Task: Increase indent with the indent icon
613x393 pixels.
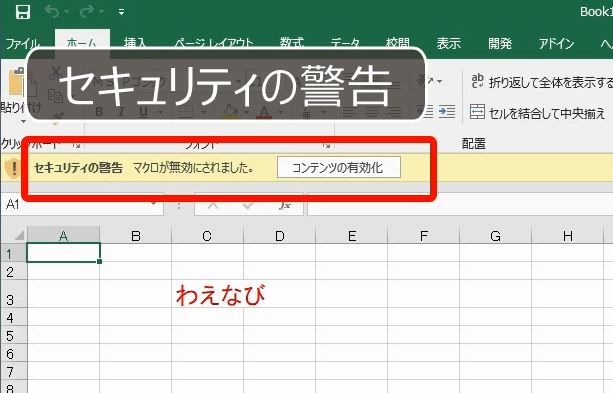Action: 446,112
